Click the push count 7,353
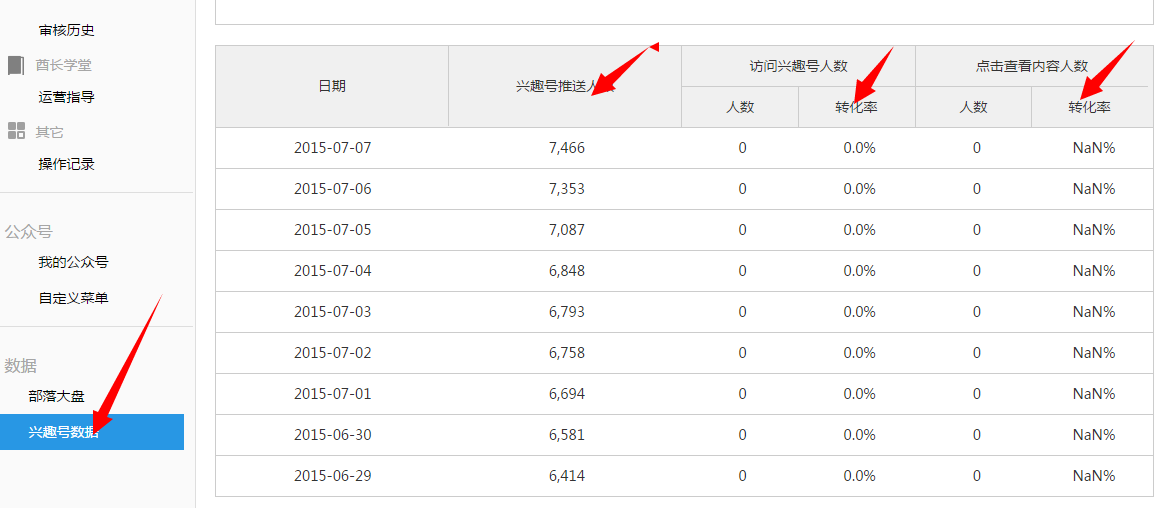 click(x=567, y=189)
